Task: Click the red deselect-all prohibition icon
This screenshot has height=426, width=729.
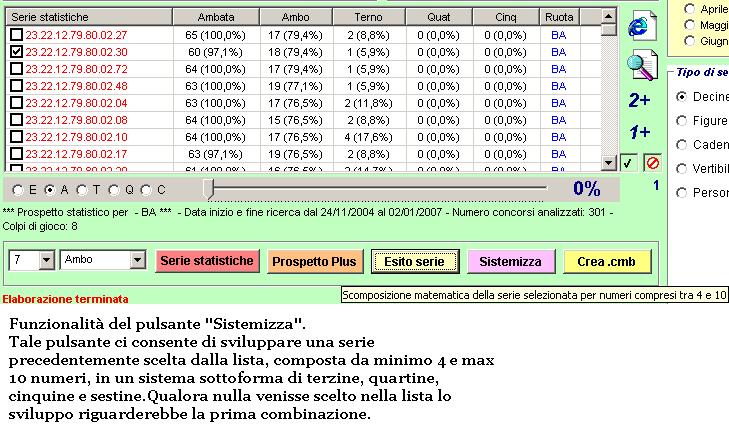Action: (x=652, y=163)
